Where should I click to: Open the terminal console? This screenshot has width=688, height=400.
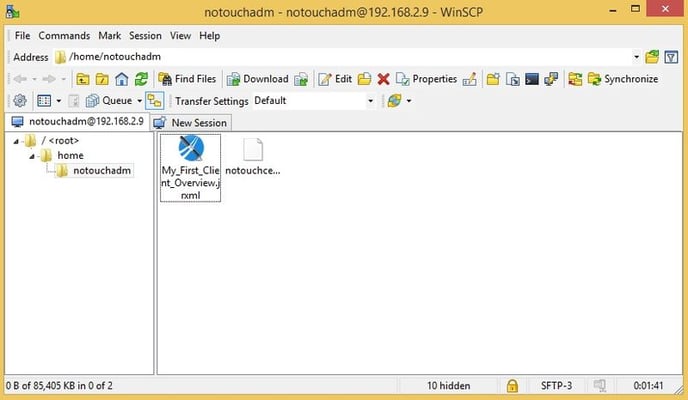click(x=532, y=79)
